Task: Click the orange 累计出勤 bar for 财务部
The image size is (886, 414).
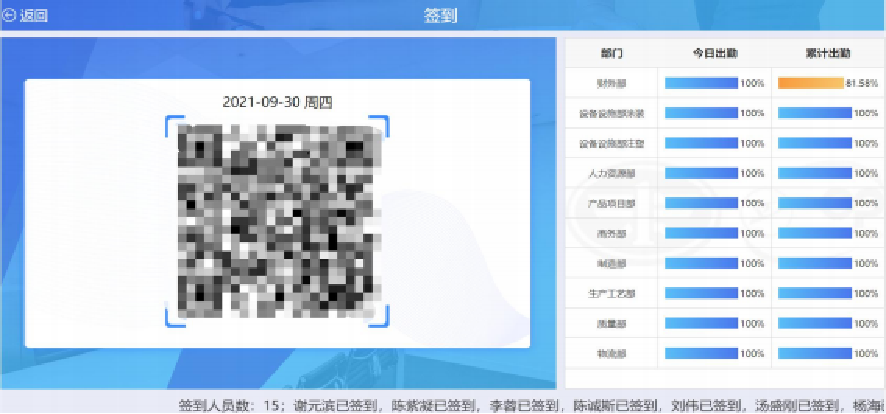Action: tap(811, 83)
